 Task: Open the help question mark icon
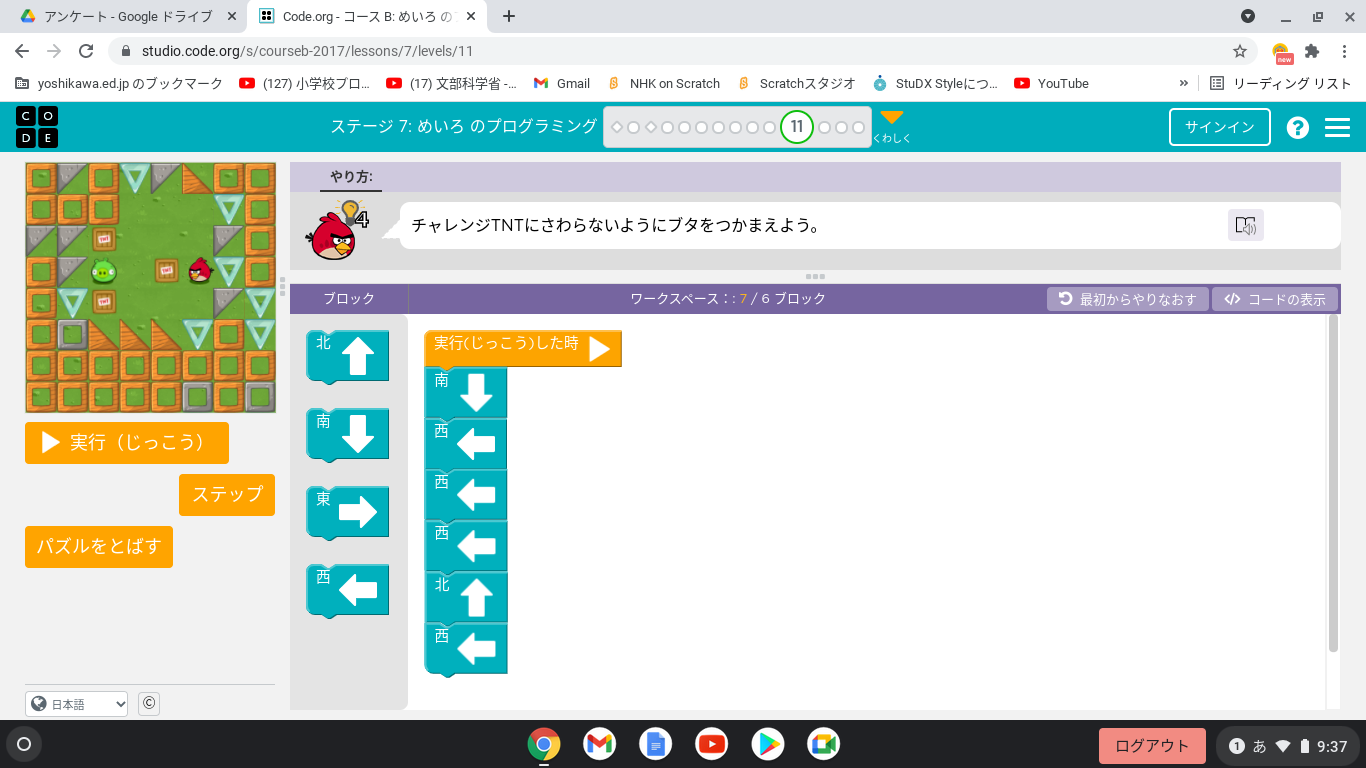click(x=1298, y=127)
